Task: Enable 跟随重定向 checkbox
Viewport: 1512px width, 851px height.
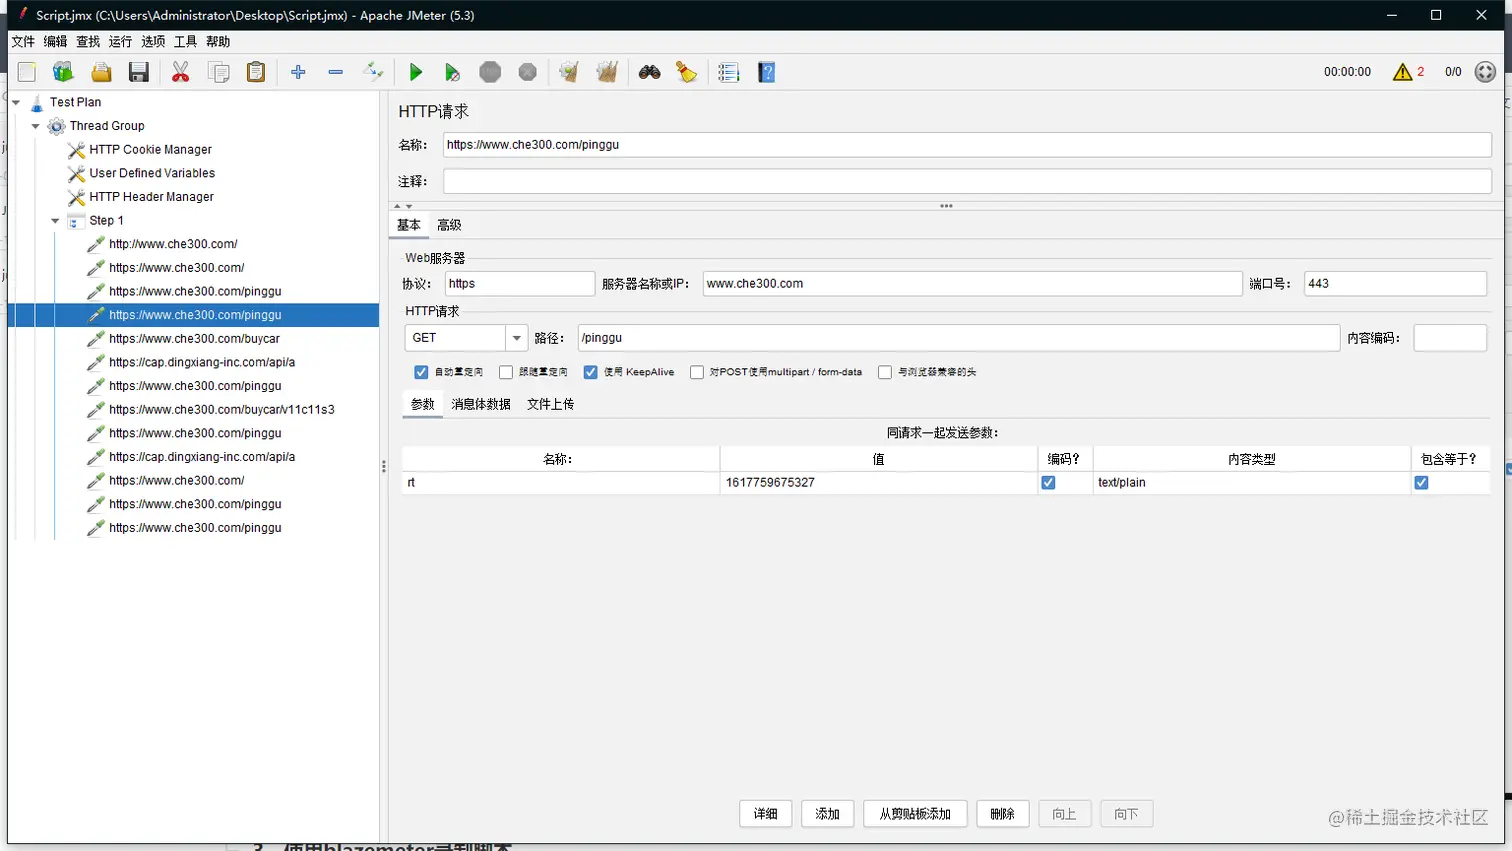Action: point(506,372)
